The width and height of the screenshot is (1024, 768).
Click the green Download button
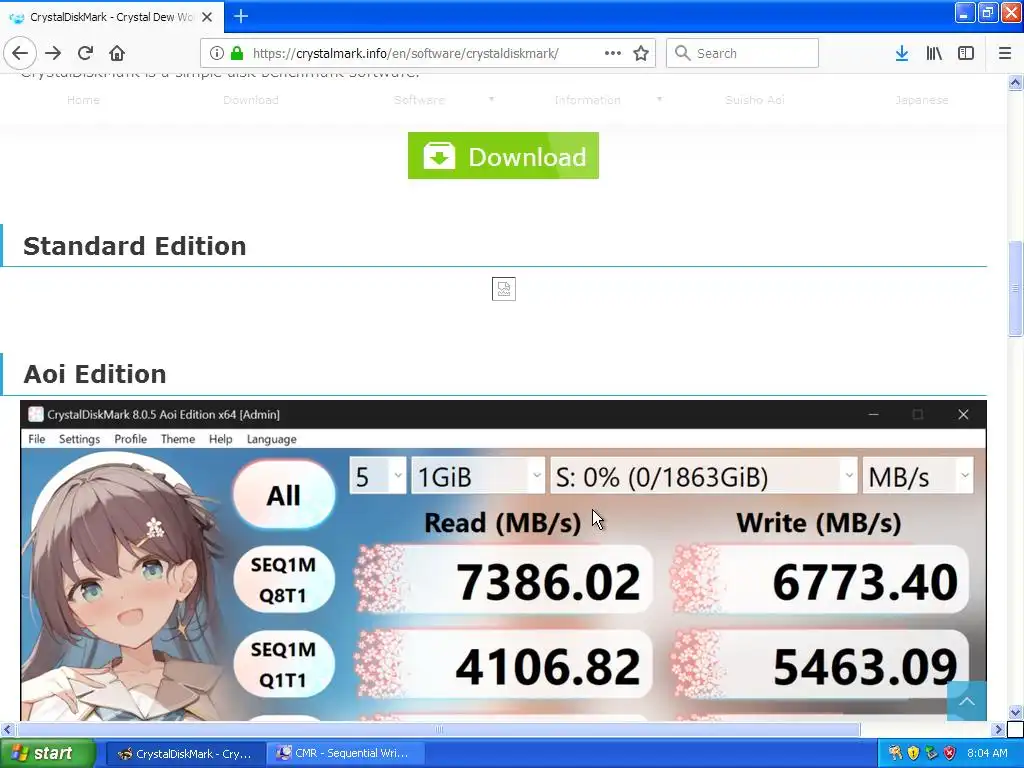click(504, 155)
